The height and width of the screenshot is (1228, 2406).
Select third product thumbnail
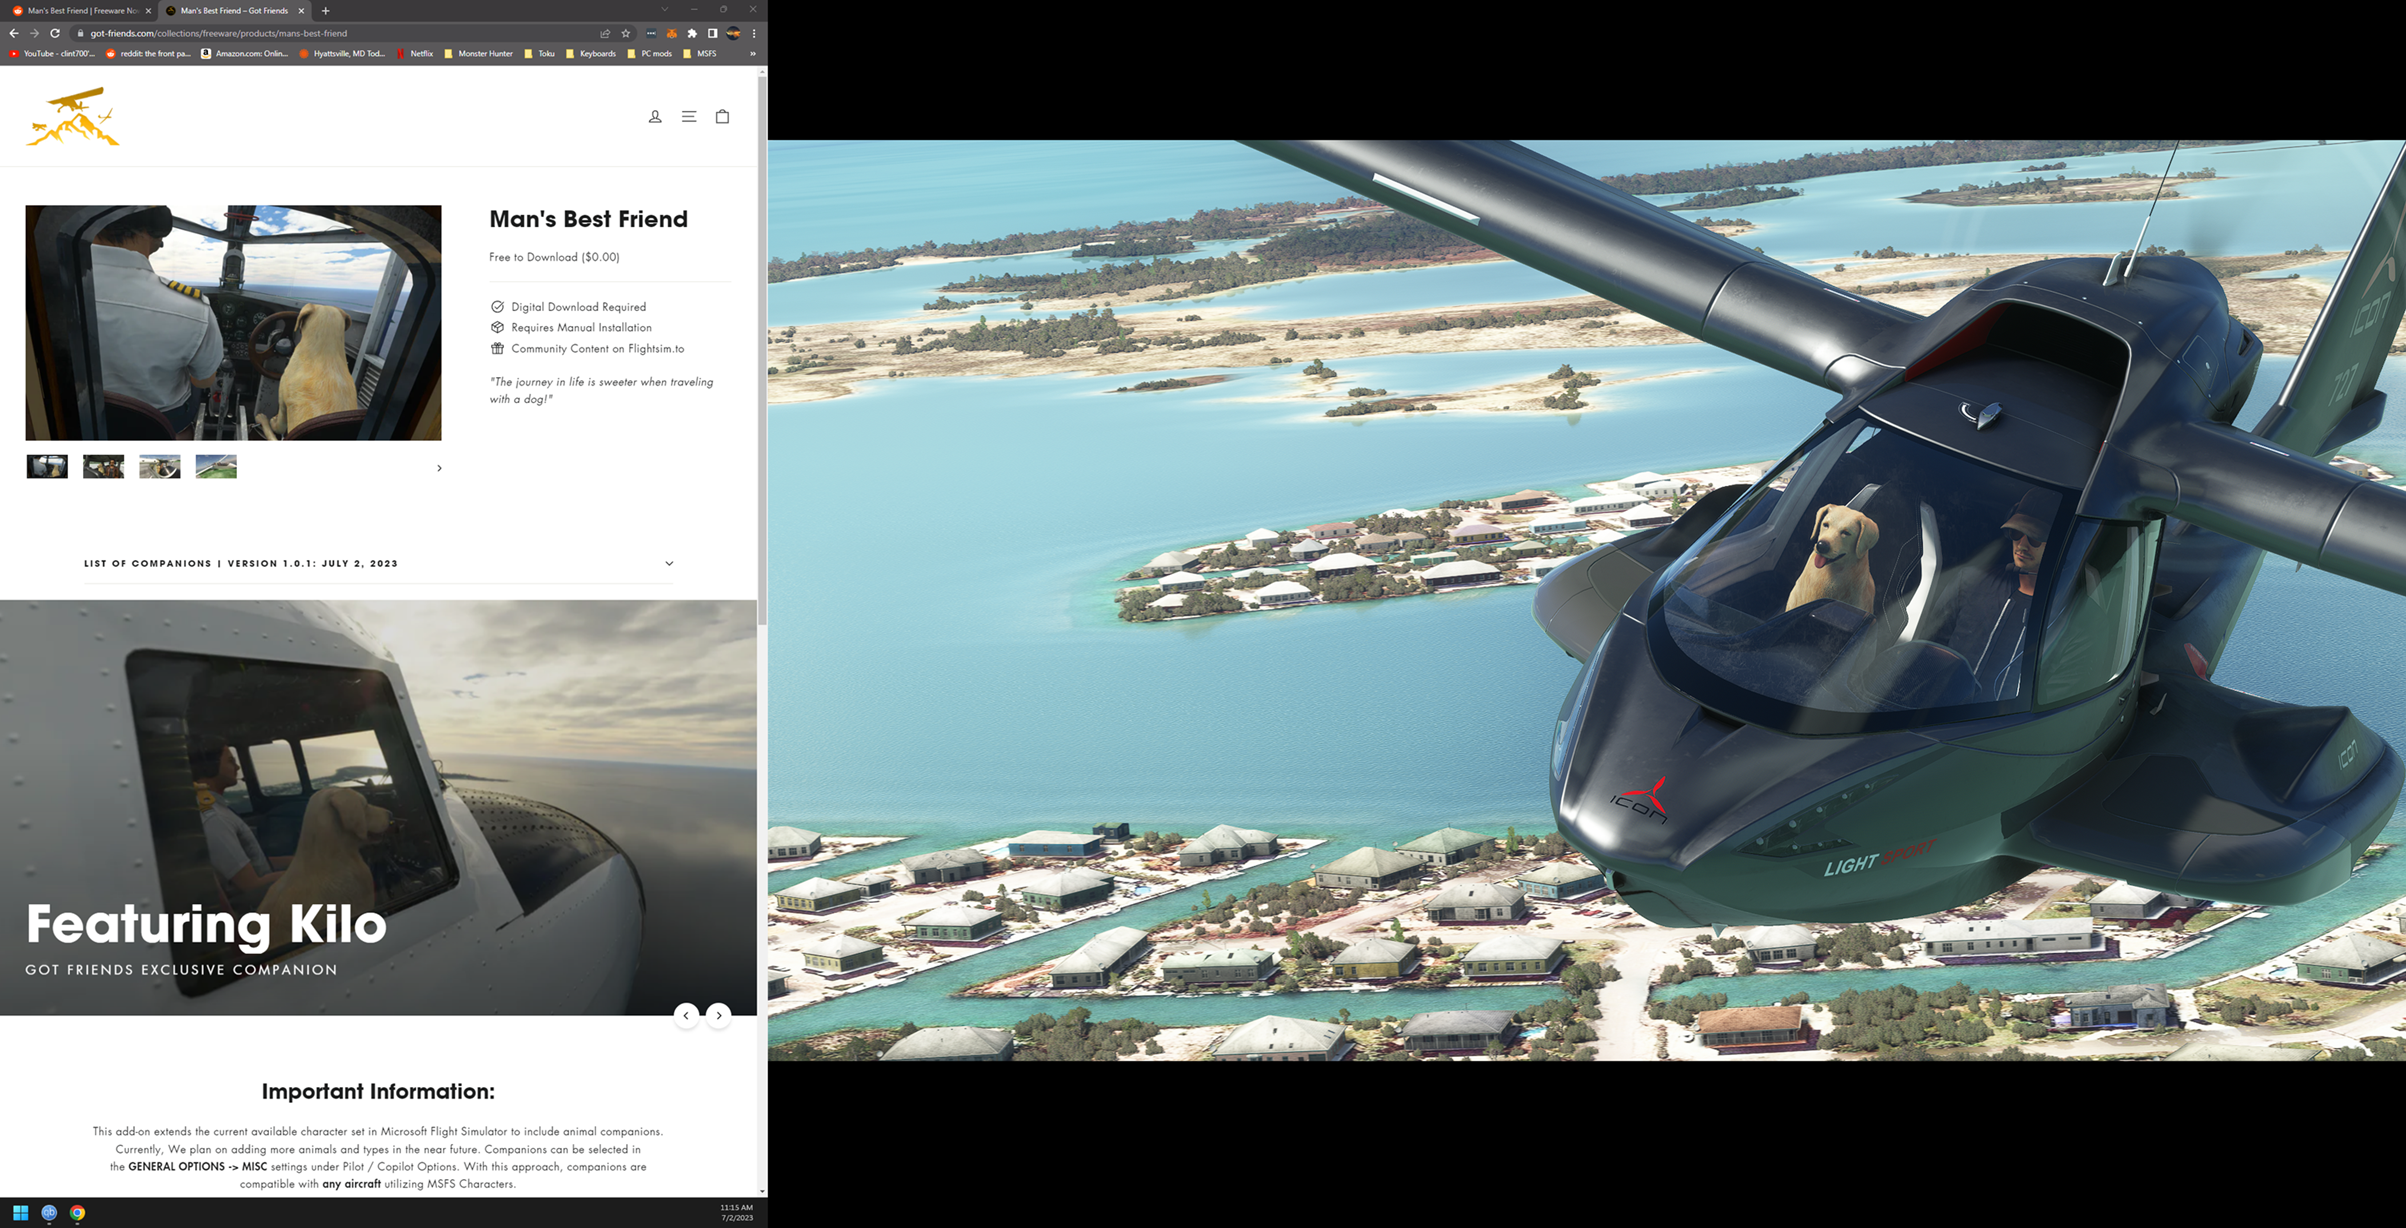coord(160,466)
